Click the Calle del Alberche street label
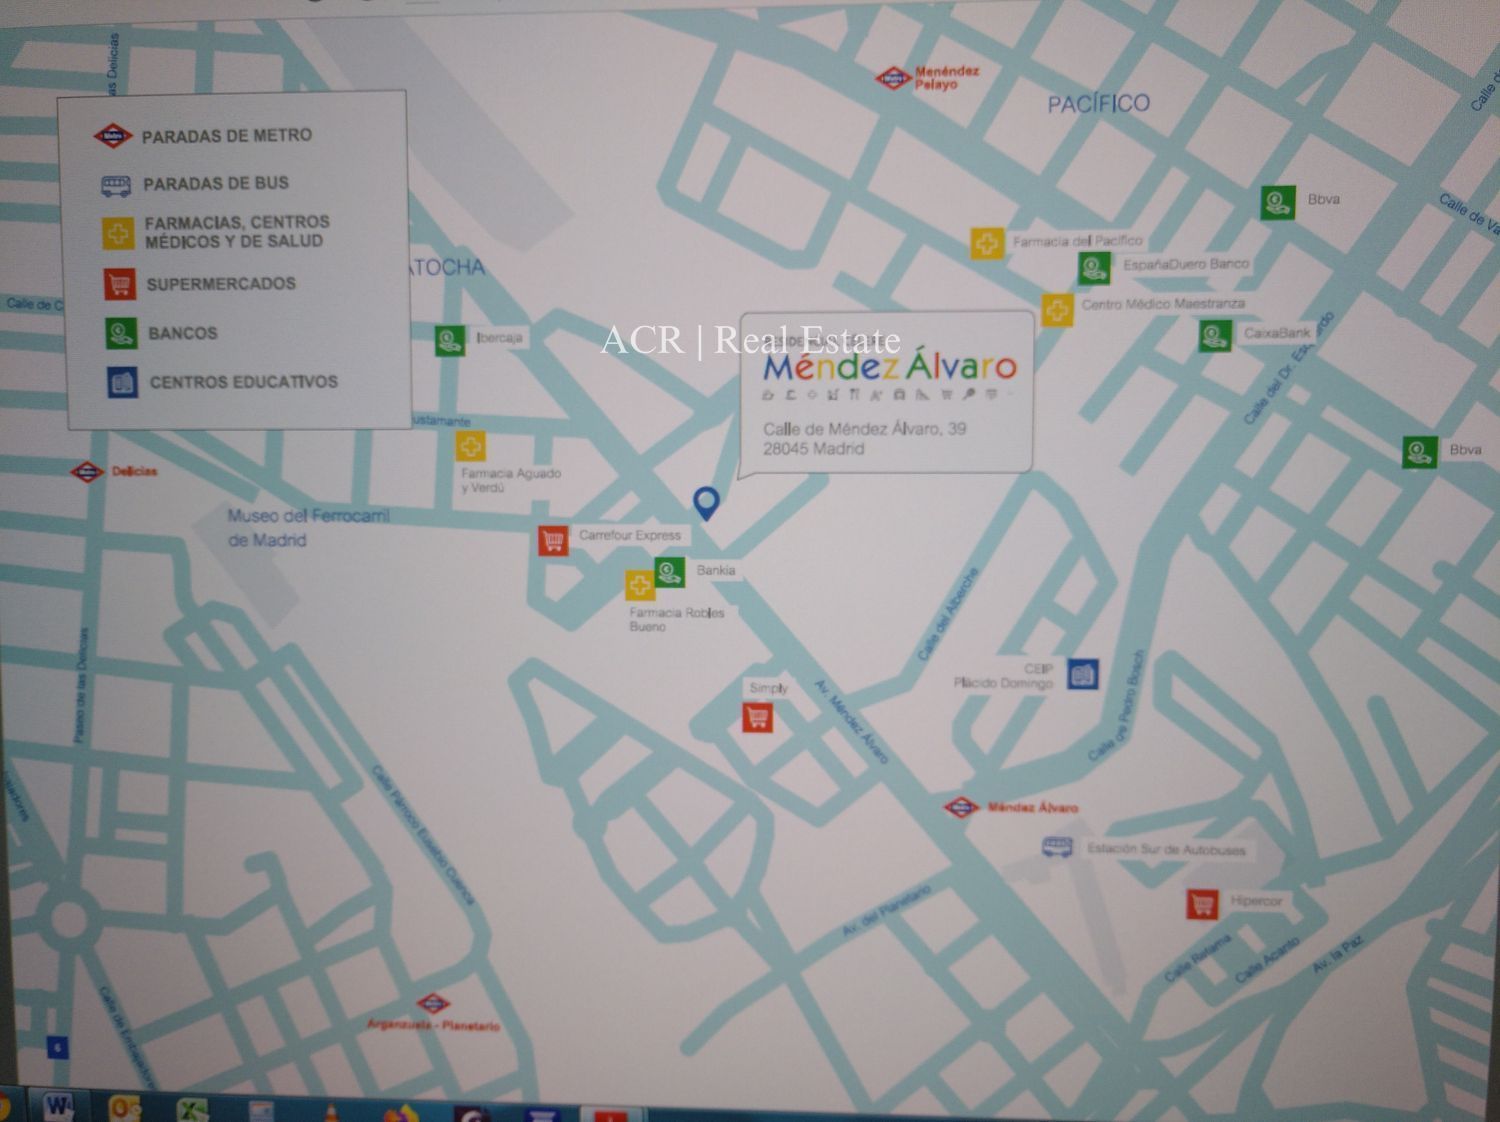The image size is (1500, 1122). tap(947, 615)
